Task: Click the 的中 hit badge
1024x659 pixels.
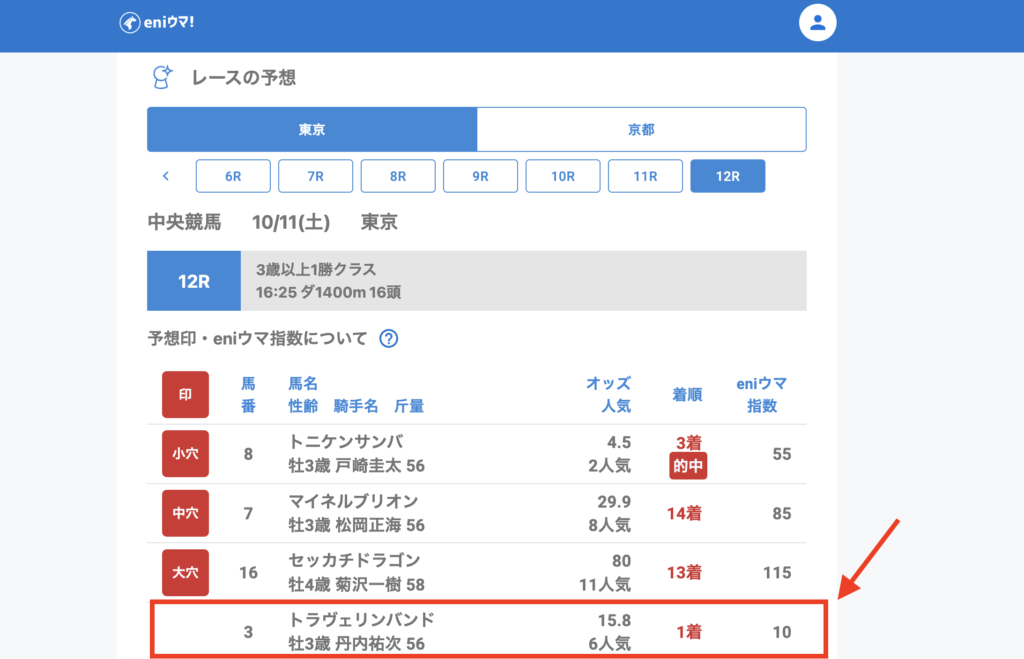Action: 686,465
